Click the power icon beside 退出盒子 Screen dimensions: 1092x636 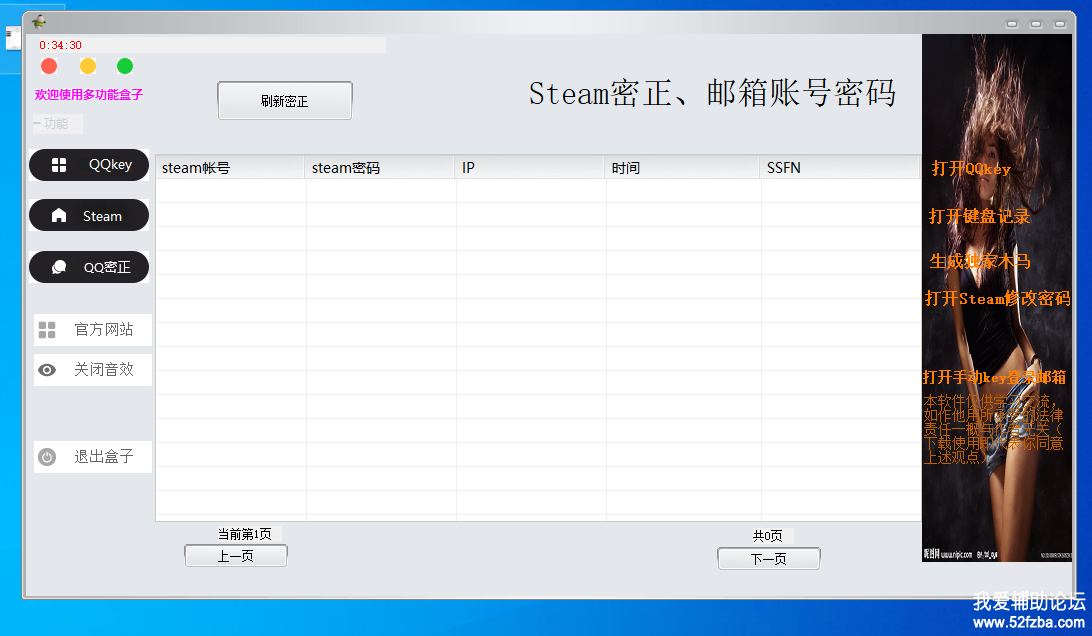tap(47, 457)
